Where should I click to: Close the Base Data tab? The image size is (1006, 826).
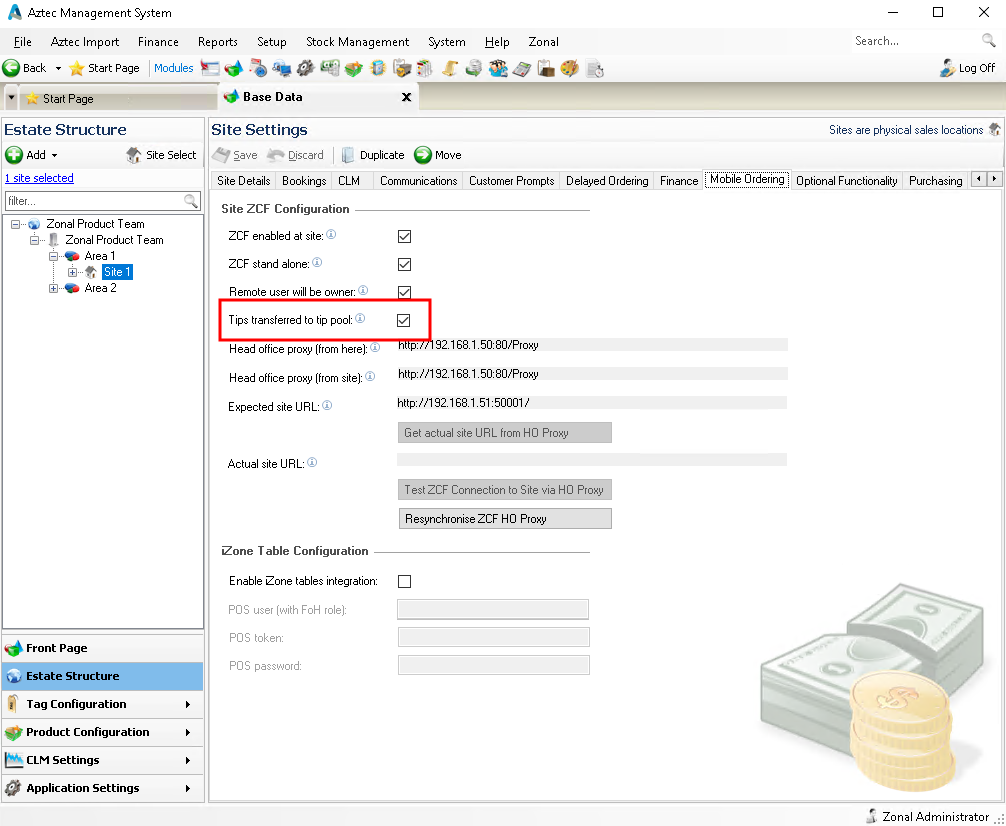[x=406, y=97]
